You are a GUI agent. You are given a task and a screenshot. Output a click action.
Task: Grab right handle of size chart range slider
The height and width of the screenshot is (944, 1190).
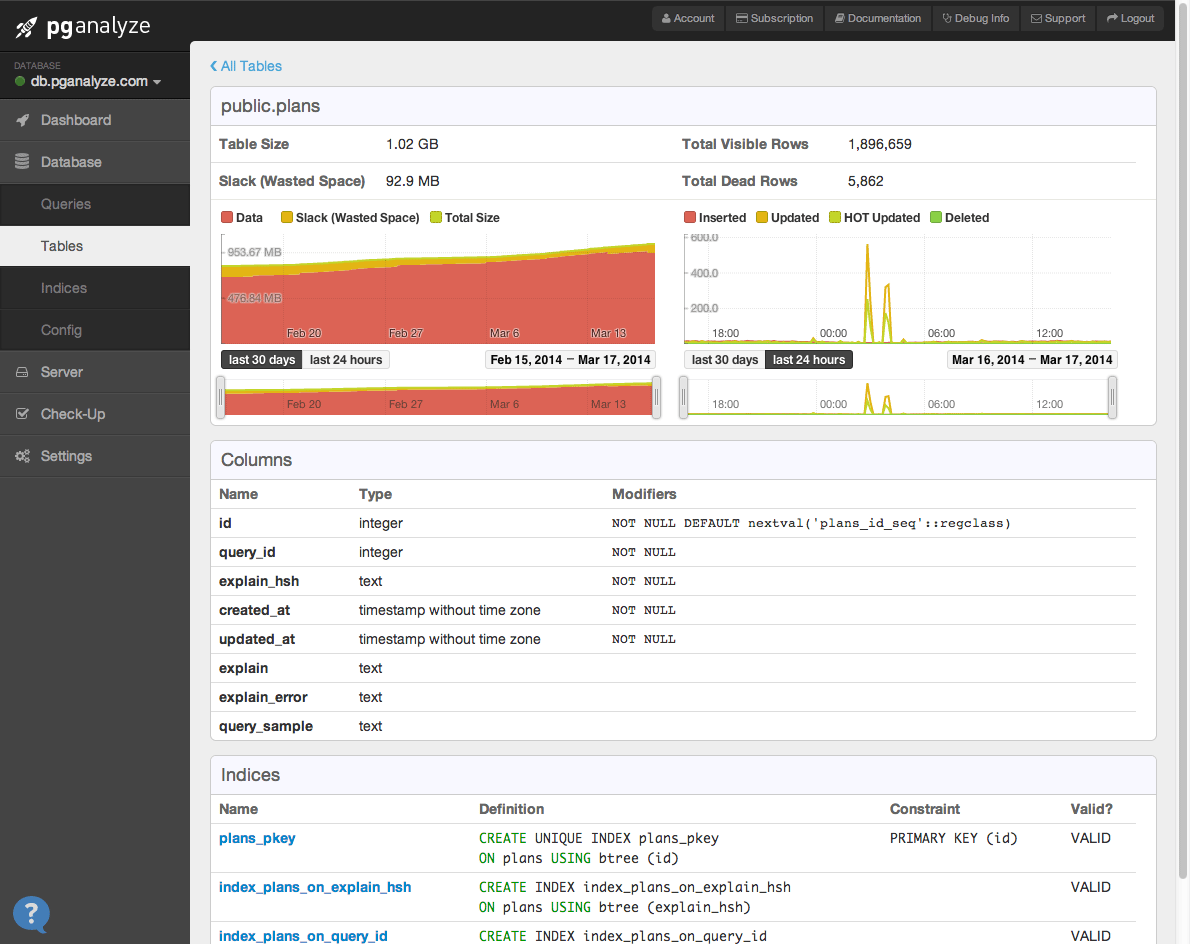pyautogui.click(x=656, y=397)
